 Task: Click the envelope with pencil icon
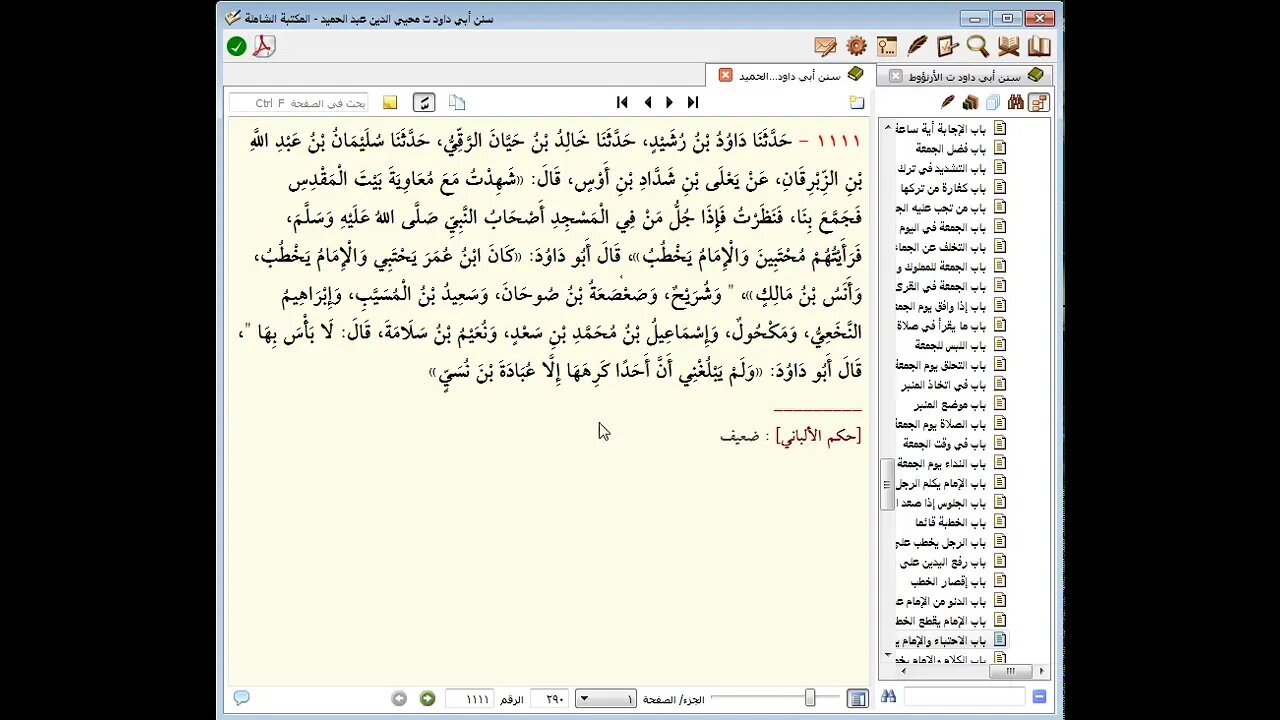[825, 46]
